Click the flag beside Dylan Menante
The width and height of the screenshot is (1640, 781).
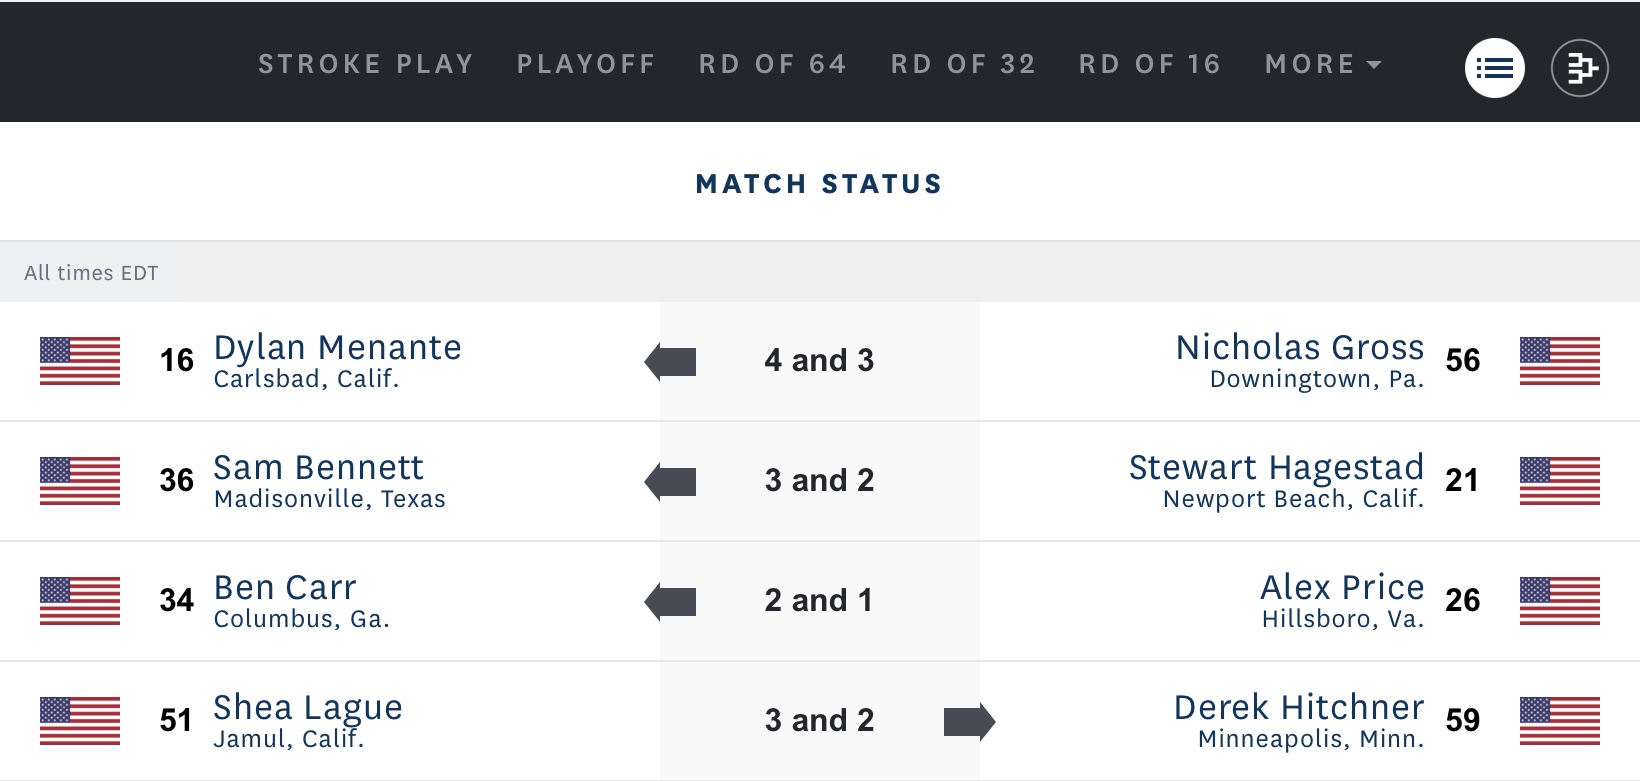pos(80,361)
